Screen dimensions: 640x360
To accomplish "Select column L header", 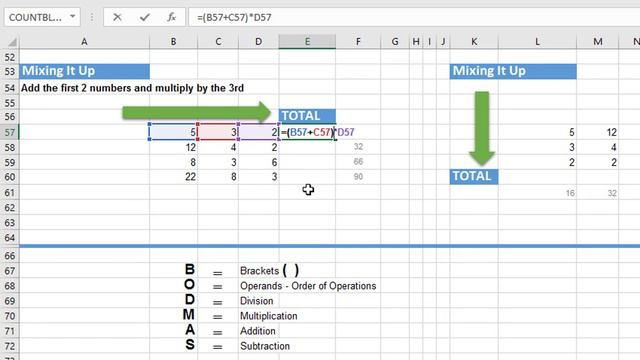I will point(537,42).
